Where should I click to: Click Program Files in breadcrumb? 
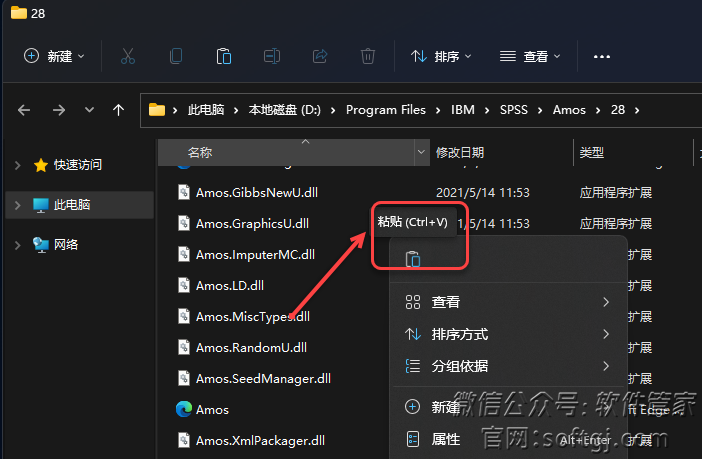[385, 110]
